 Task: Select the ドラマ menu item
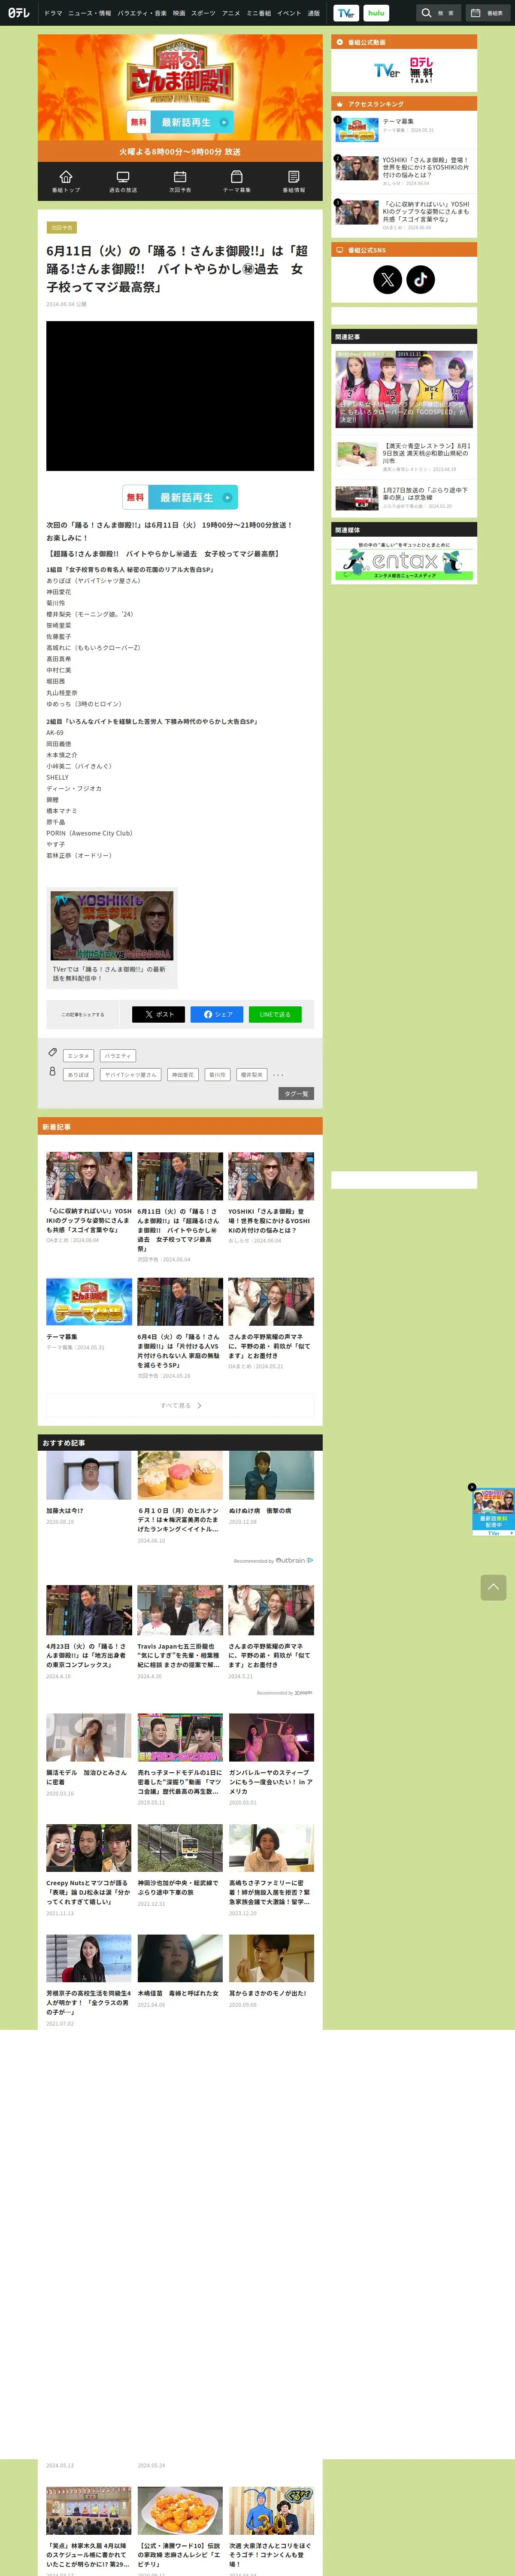[x=53, y=13]
